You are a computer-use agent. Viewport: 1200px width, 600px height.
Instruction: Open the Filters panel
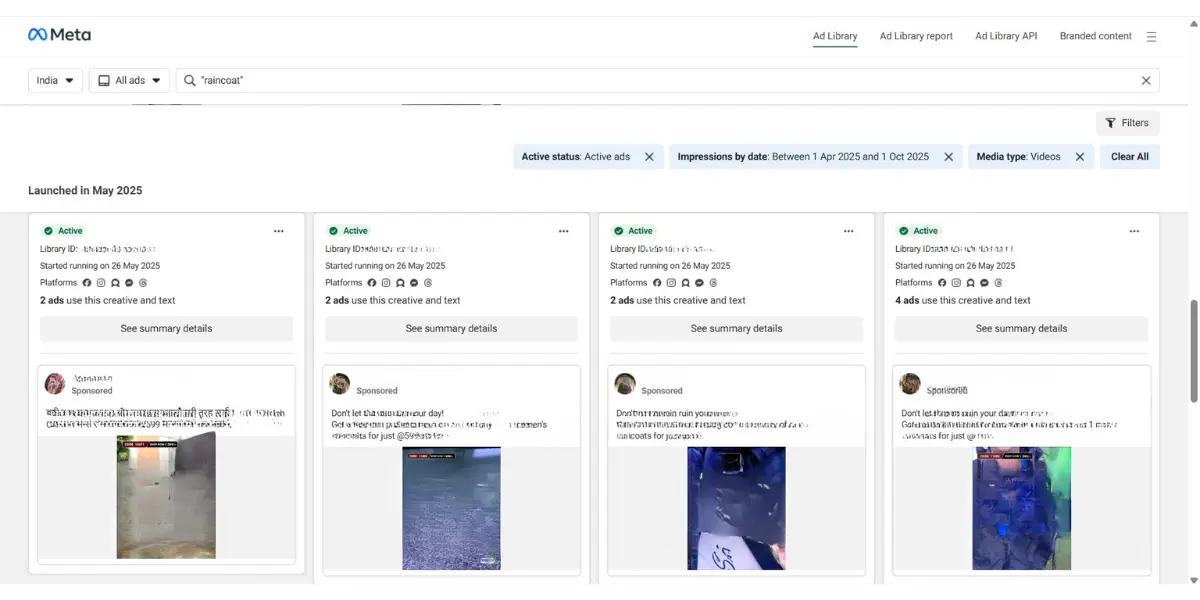tap(1128, 122)
